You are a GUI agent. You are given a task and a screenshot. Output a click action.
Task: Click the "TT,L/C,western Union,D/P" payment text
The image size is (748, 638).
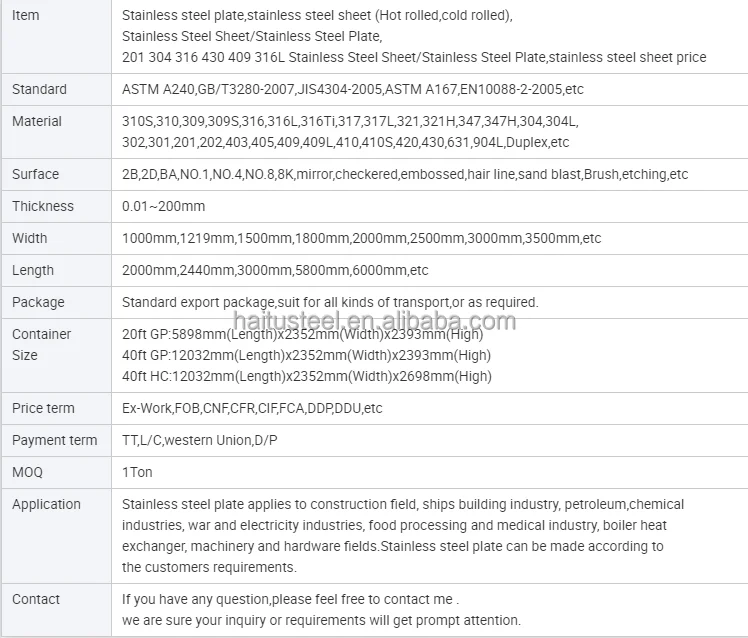tap(200, 440)
